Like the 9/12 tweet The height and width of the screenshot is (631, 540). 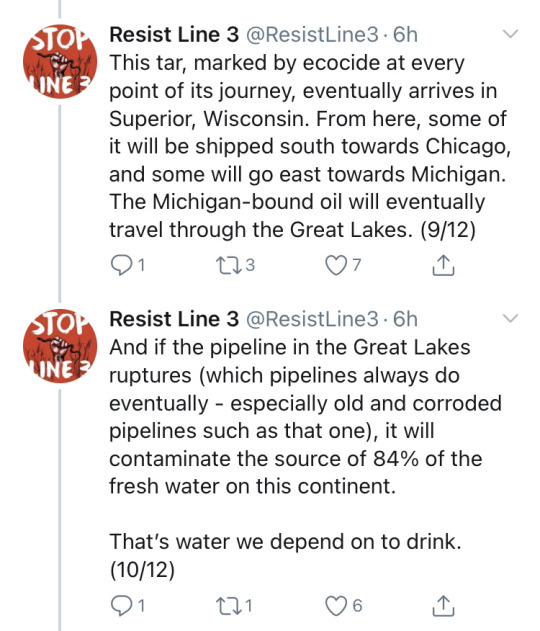coord(336,266)
